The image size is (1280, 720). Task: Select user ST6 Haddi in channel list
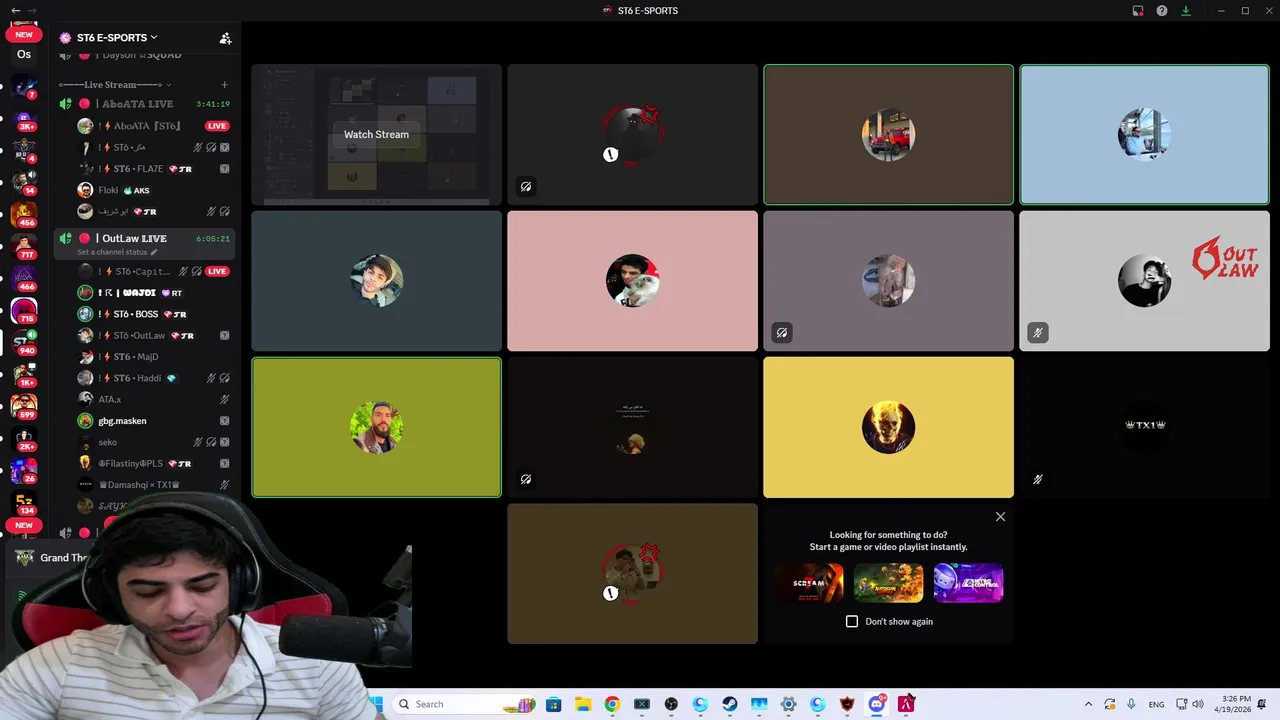click(154, 378)
